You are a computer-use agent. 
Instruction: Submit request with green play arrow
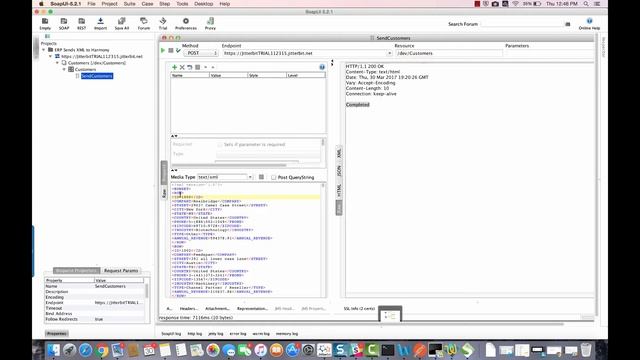pos(163,50)
